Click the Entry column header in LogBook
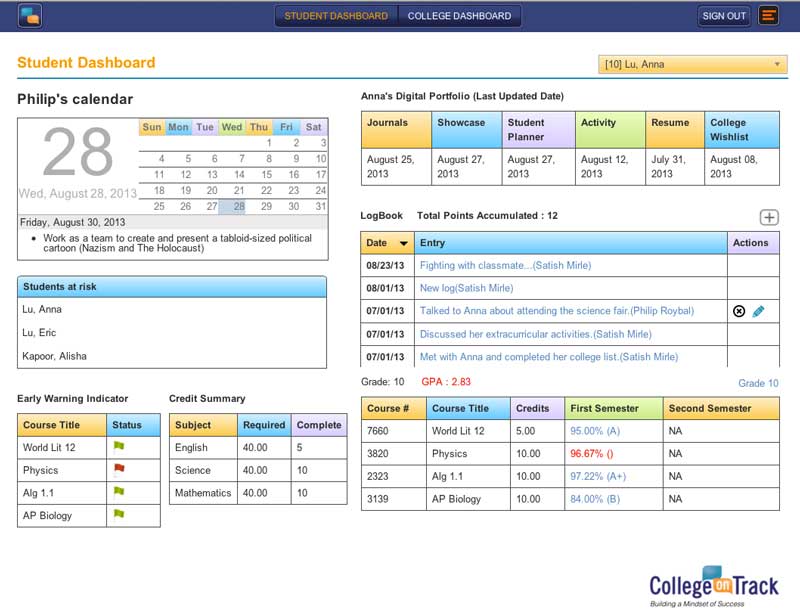The image size is (800, 614). [x=571, y=243]
